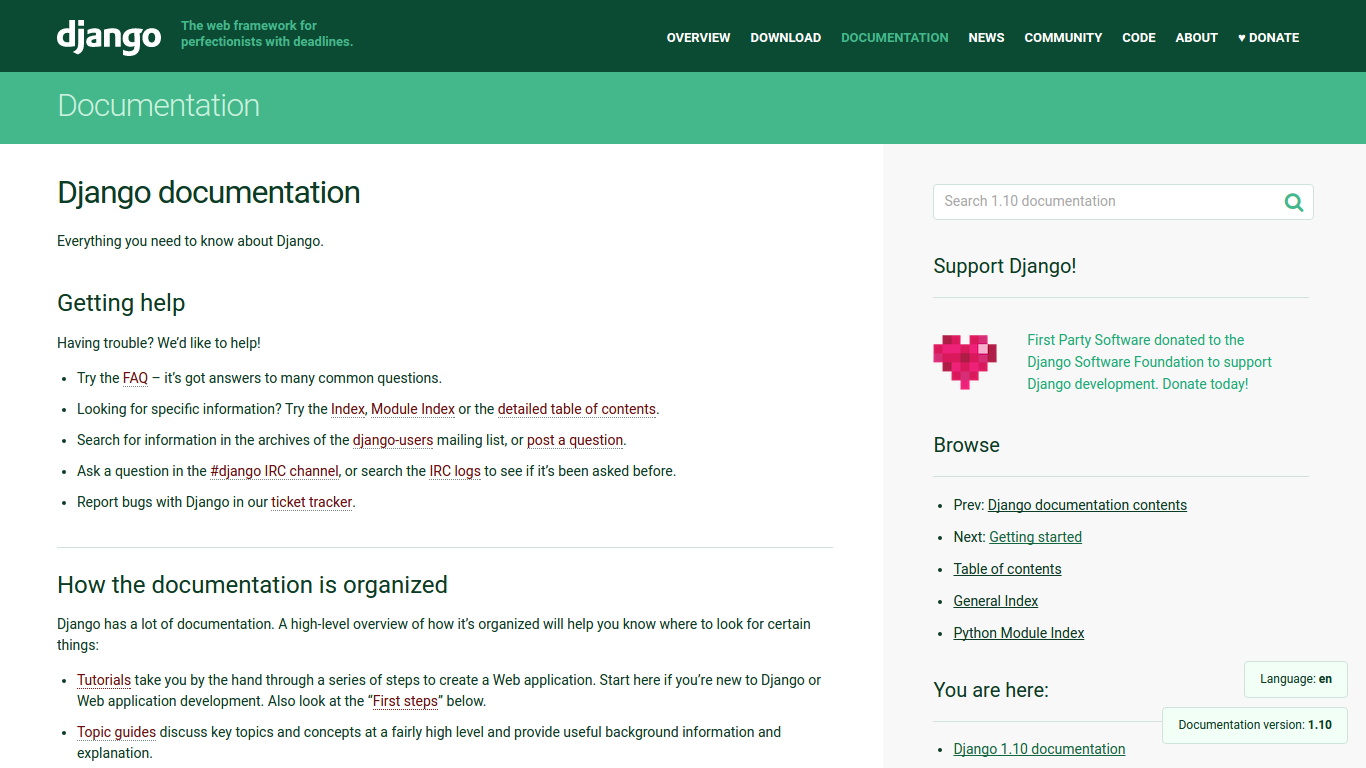Click the Tutorials link
This screenshot has width=1366, height=768.
point(104,680)
